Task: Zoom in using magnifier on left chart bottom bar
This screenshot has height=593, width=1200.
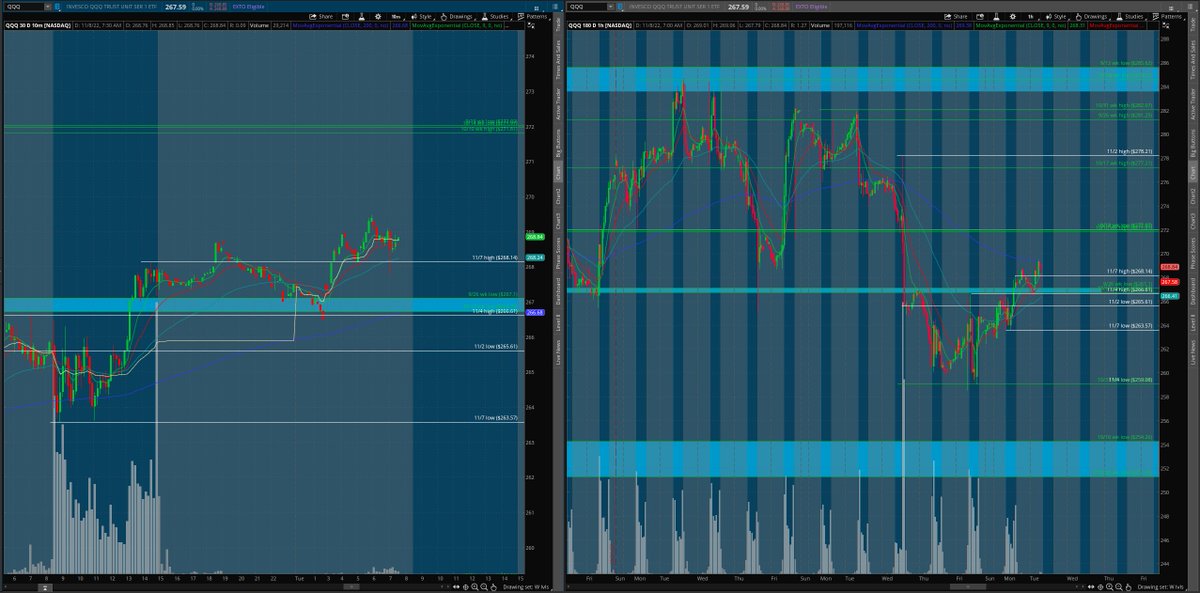Action: click(474, 587)
